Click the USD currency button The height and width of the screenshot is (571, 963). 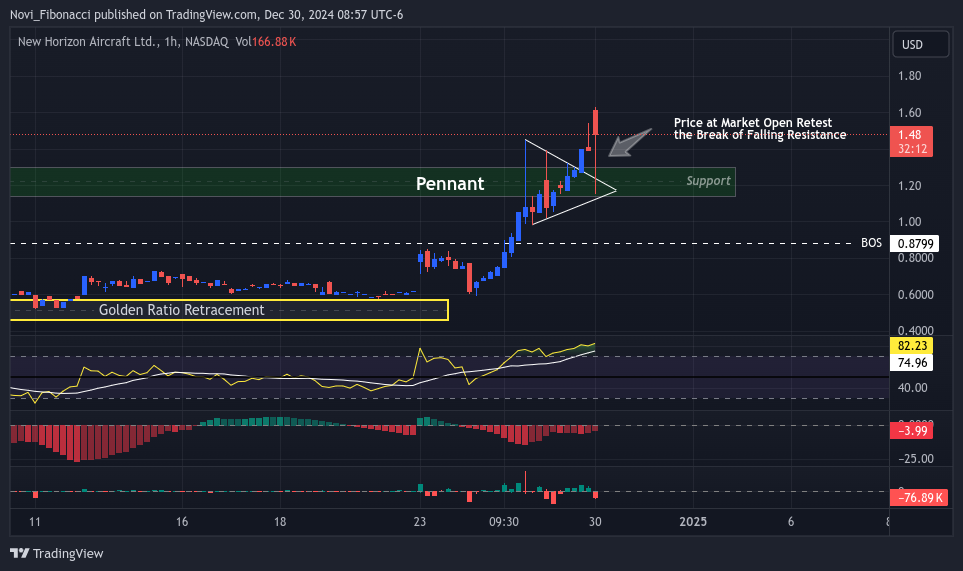pos(920,44)
